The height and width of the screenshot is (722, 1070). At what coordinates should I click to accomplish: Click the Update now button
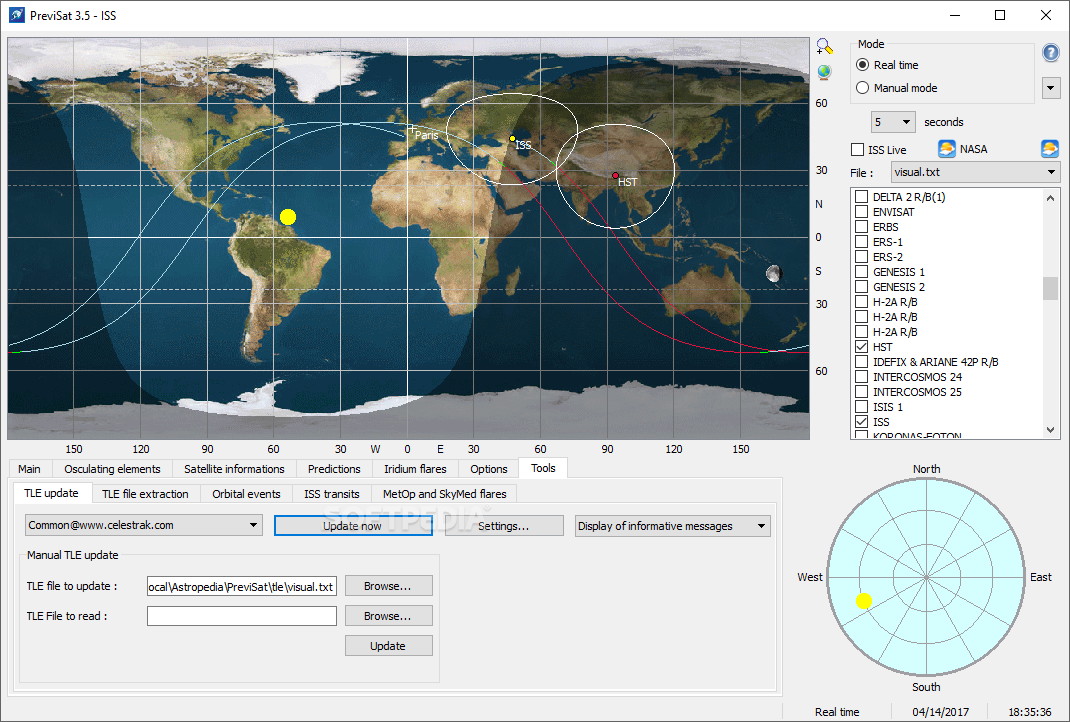(353, 525)
